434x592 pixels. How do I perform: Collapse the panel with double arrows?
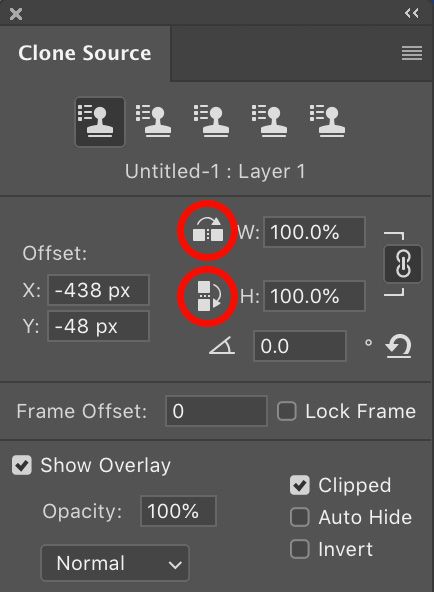tap(411, 14)
